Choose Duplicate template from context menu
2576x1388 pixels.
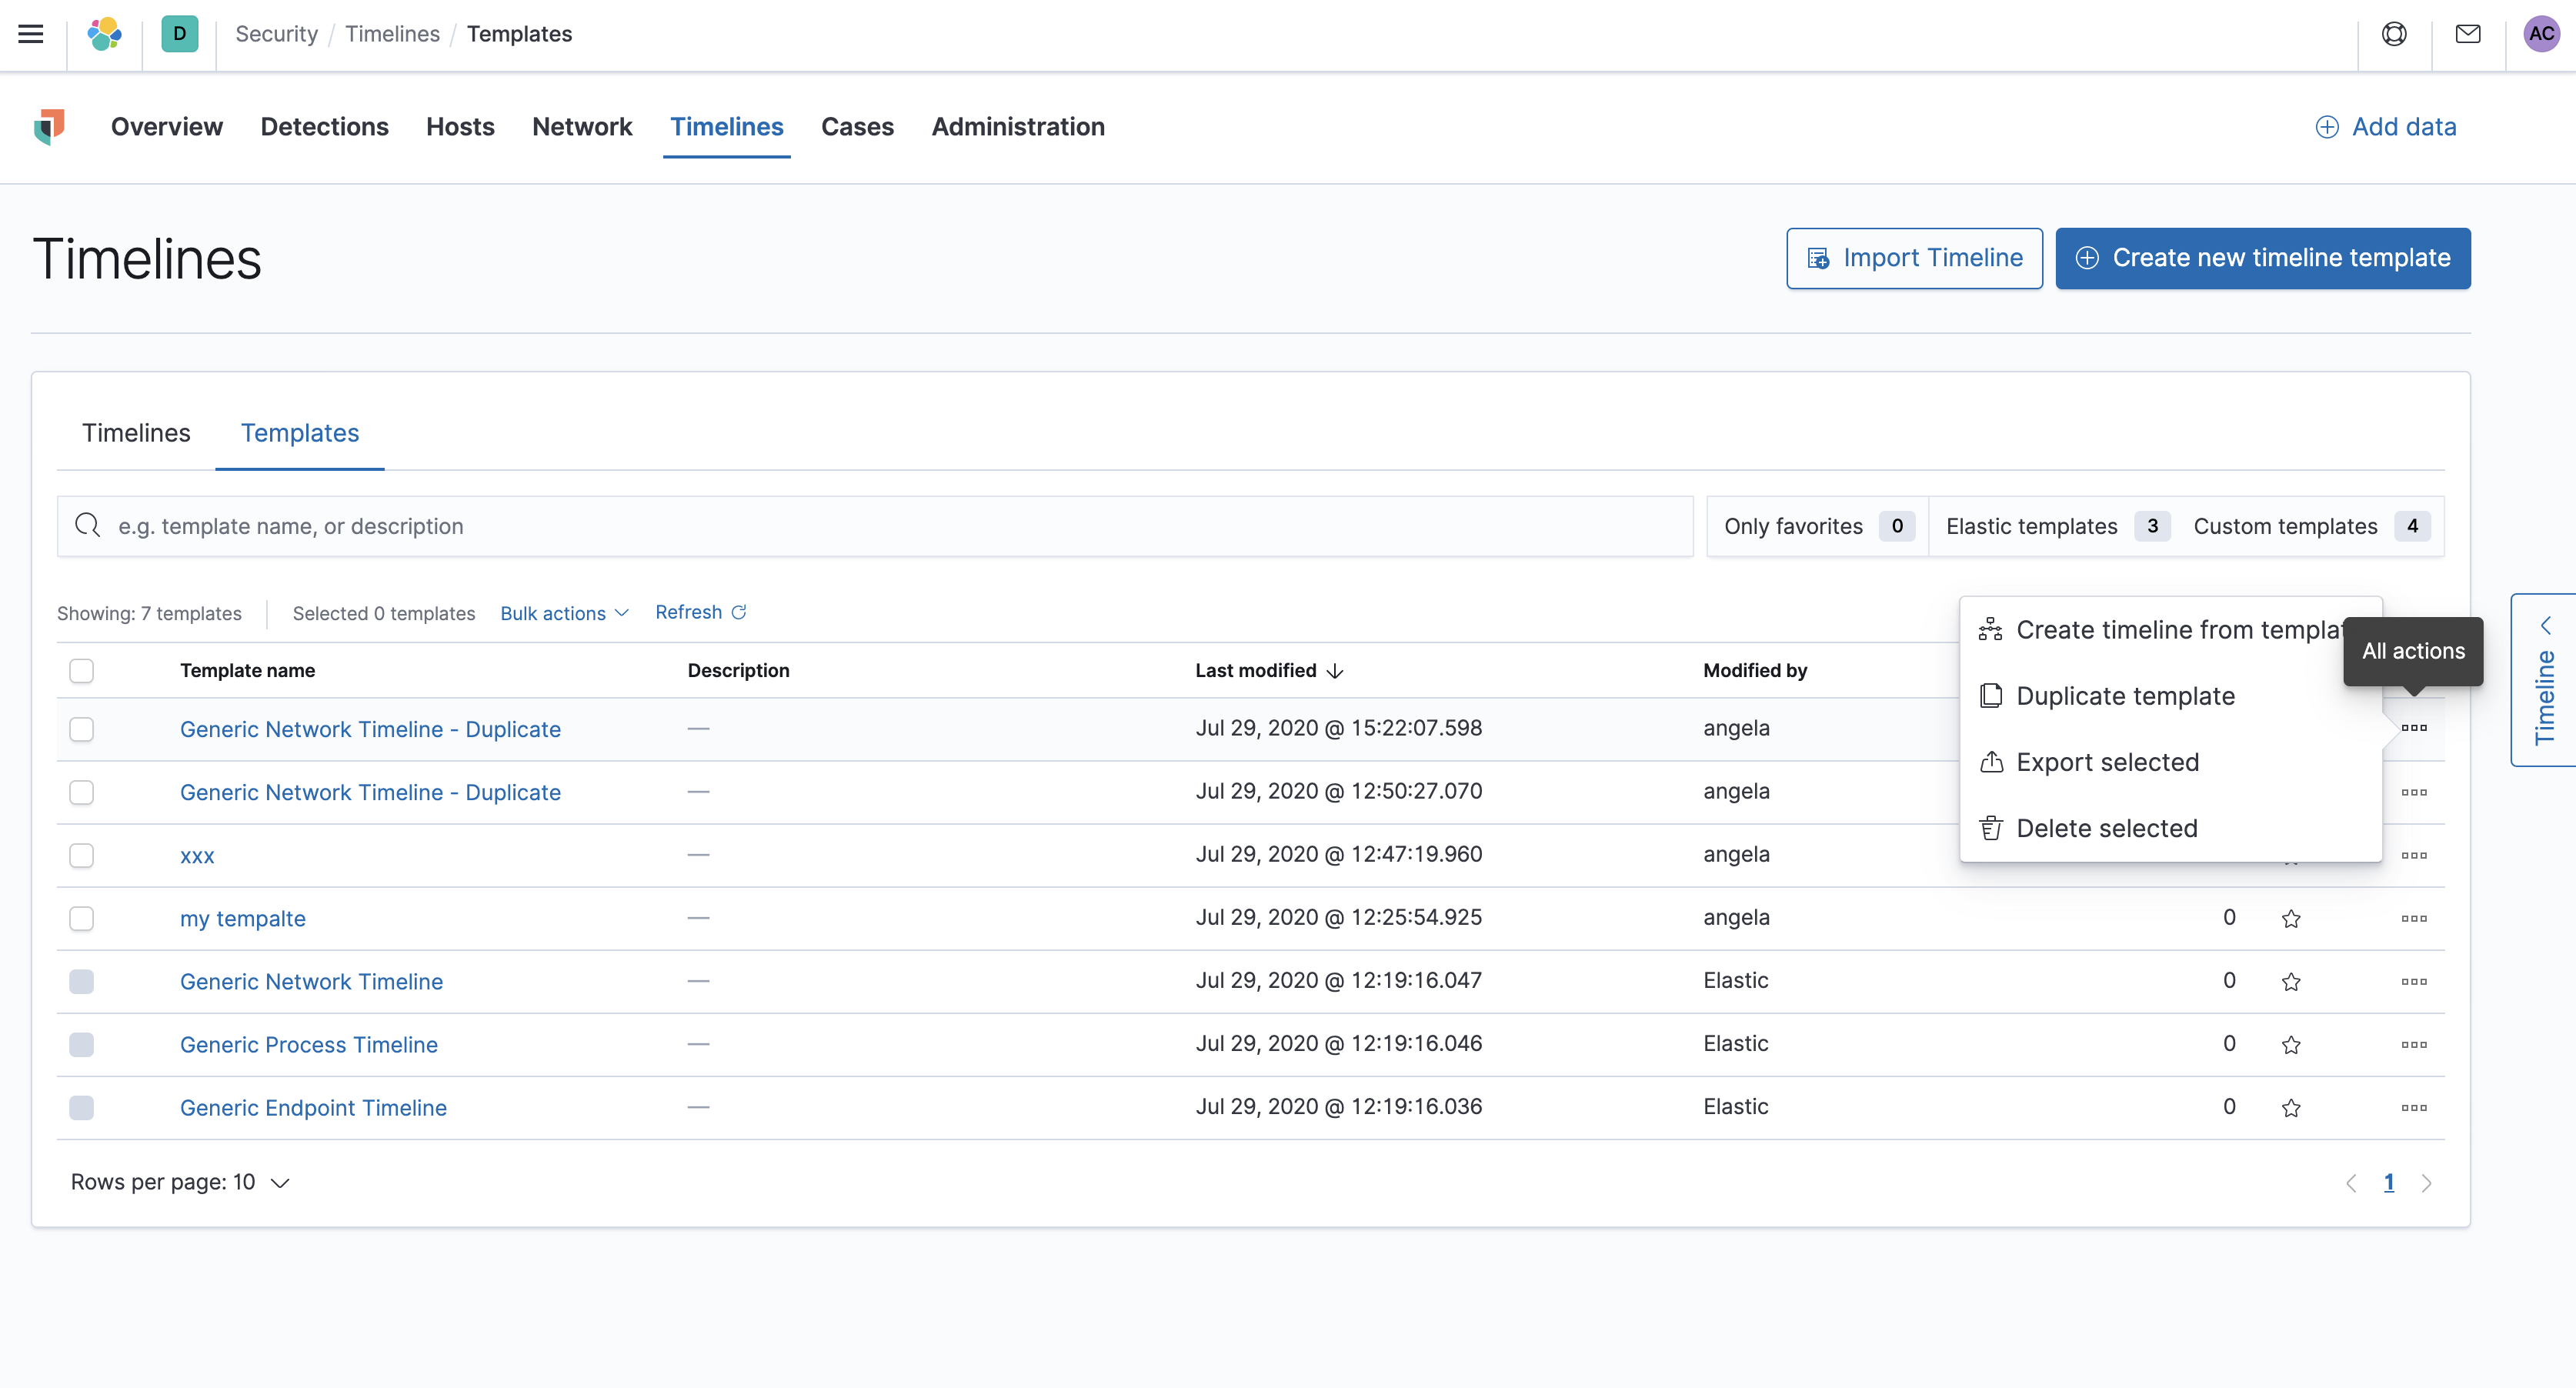point(2125,696)
